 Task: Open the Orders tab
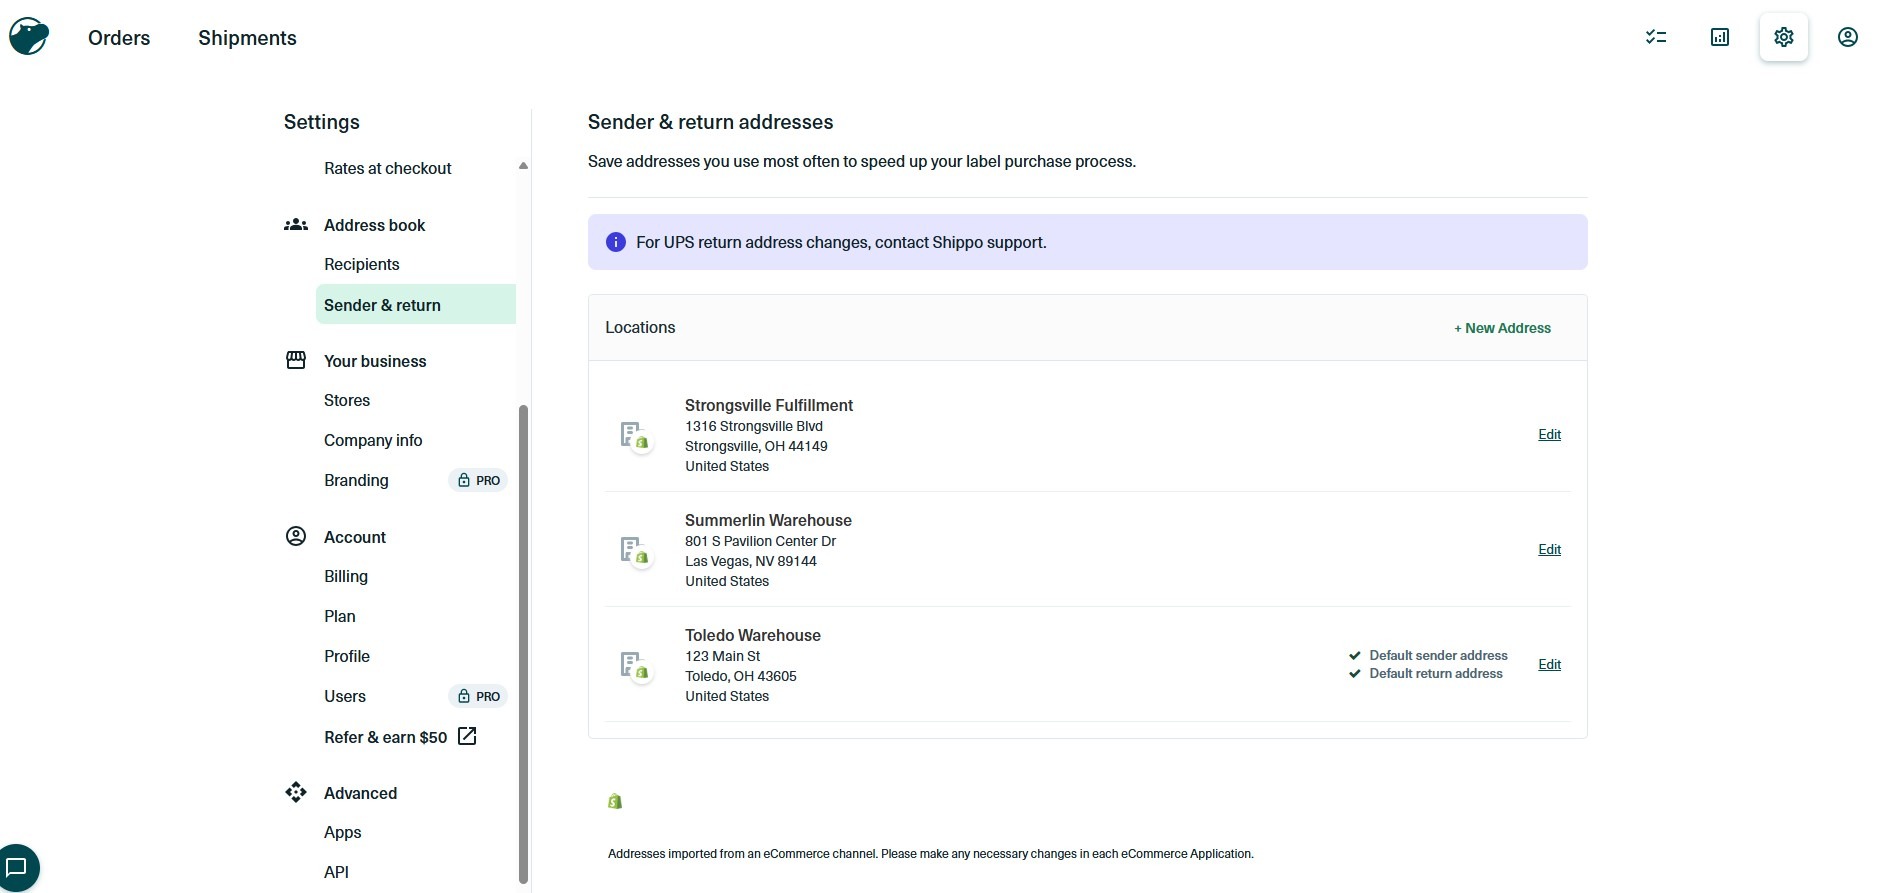pos(119,38)
